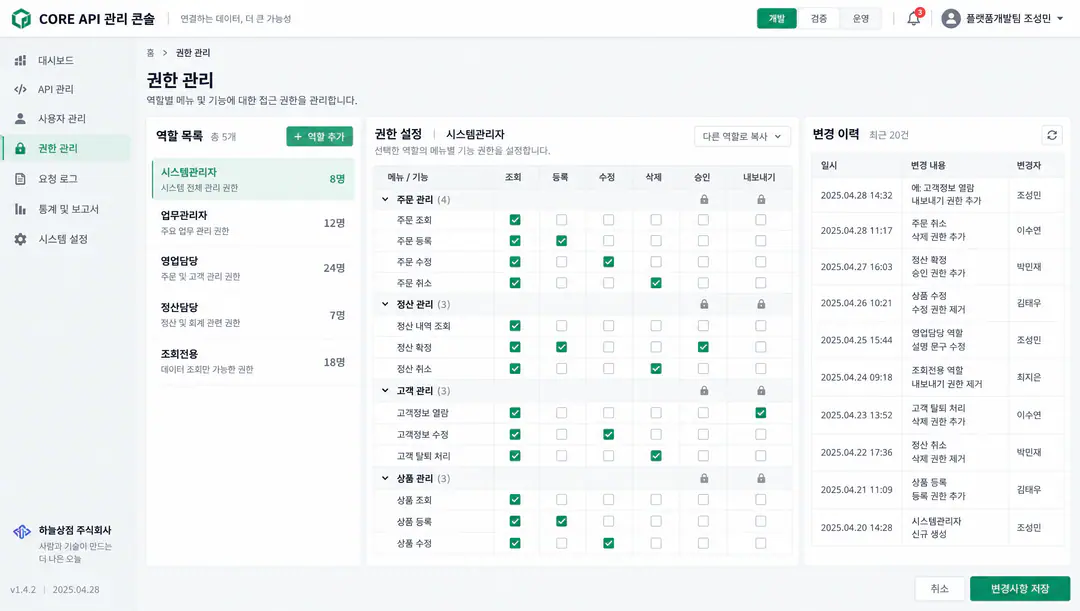Check 내보내기 for 주문 조회
1080x611 pixels.
coord(760,220)
